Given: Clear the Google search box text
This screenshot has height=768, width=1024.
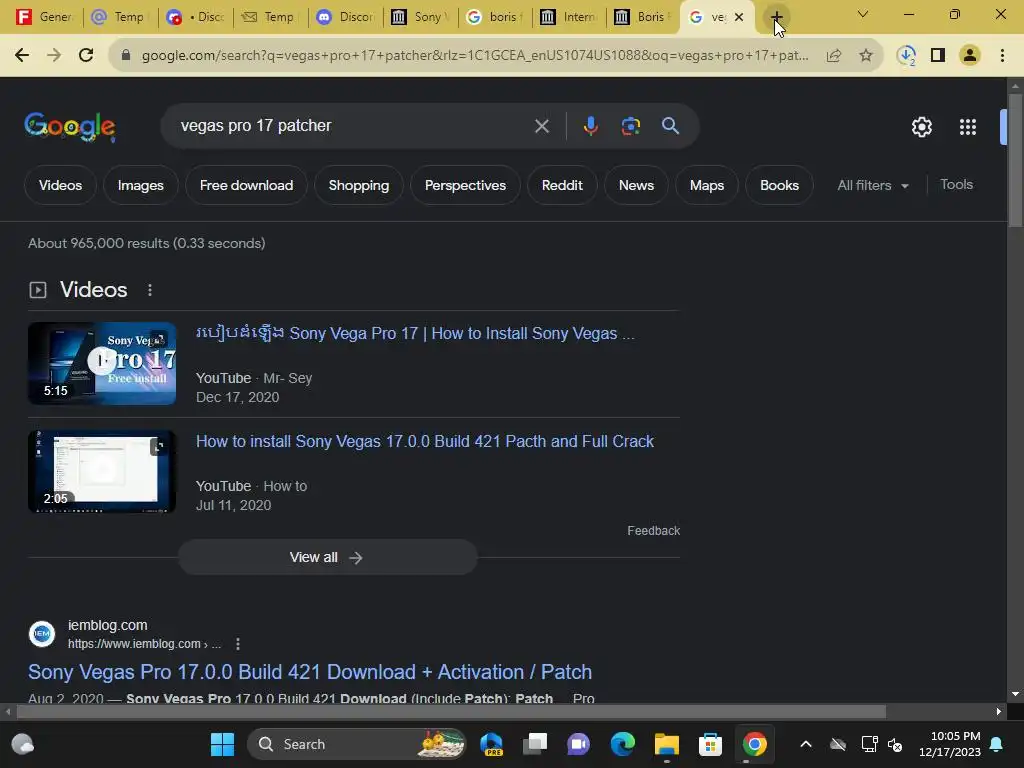Looking at the screenshot, I should click(541, 126).
